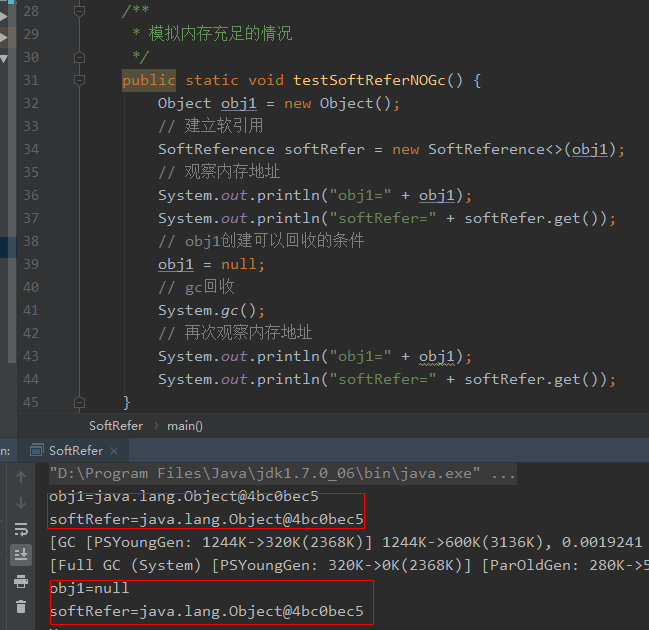Collapse testSoftReferNOGc method fold at line 31
The height and width of the screenshot is (630, 649).
(79, 80)
